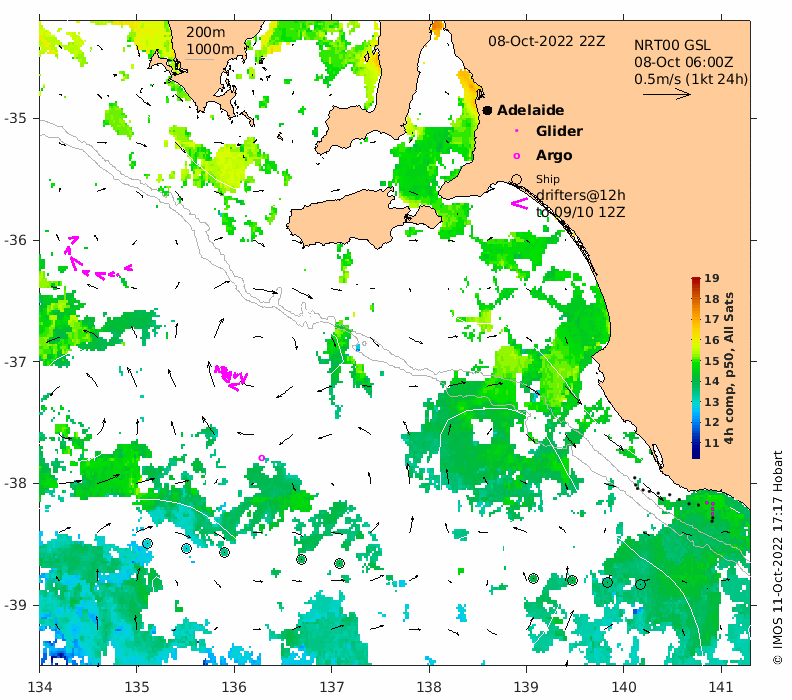This screenshot has width=792, height=700.
Task: Click the Ship legend open circle
Action: [516, 179]
